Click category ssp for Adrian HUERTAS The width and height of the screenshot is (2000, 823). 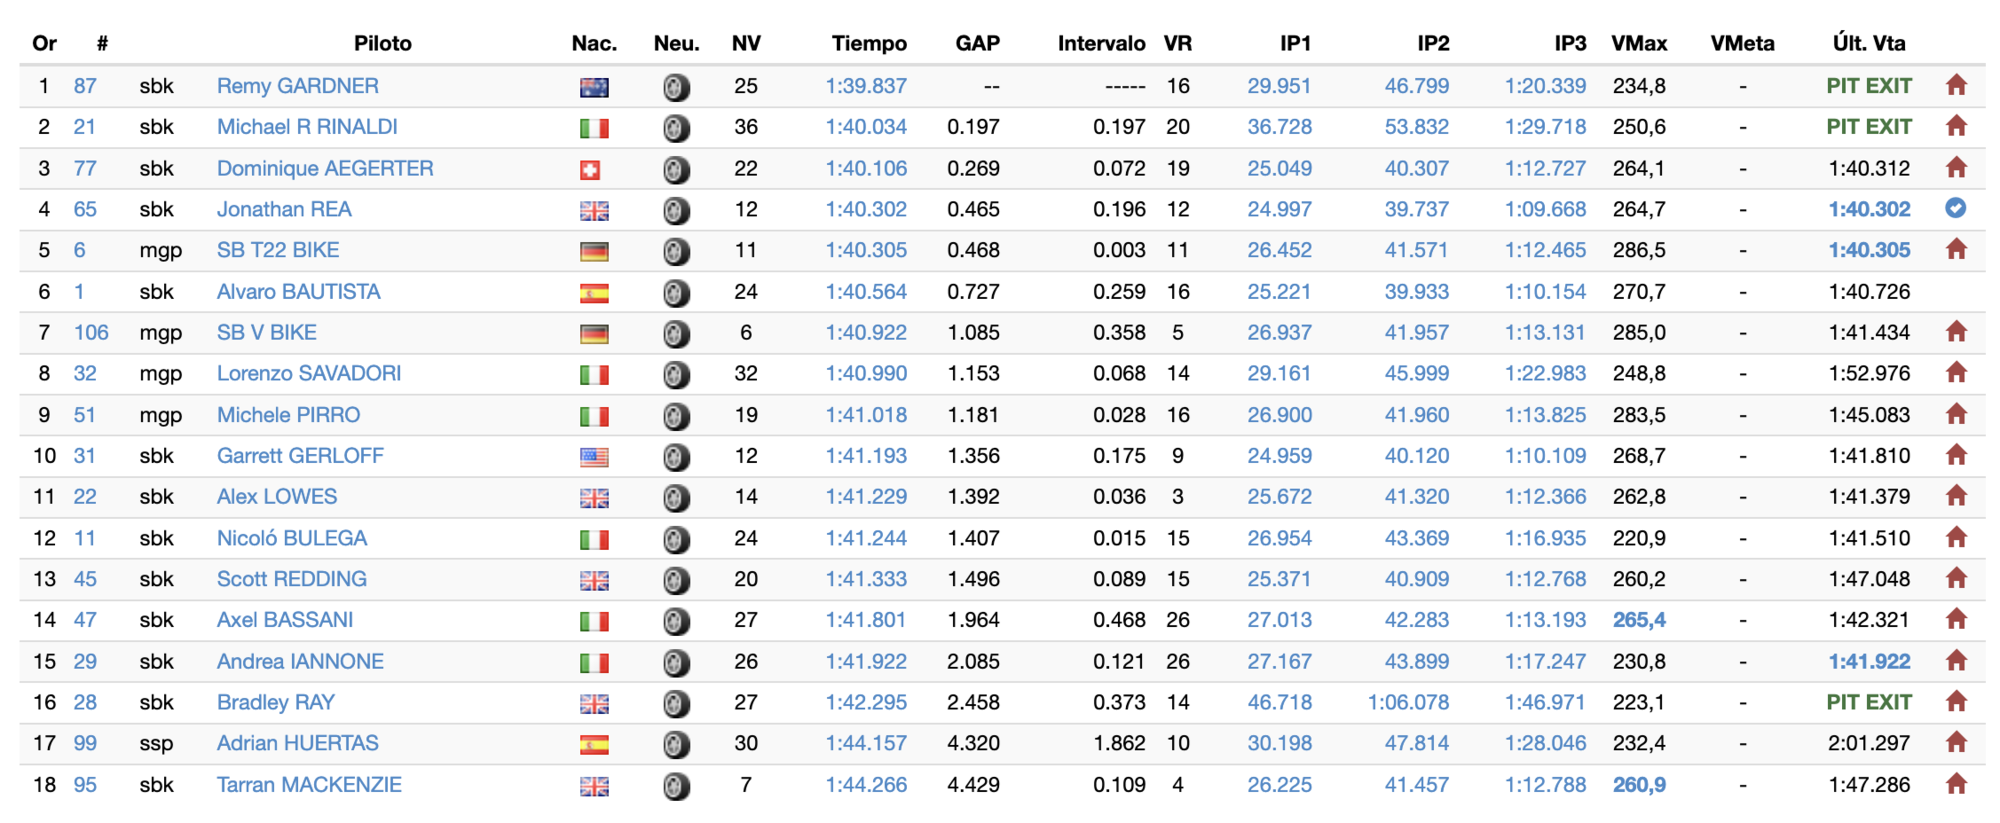(156, 743)
